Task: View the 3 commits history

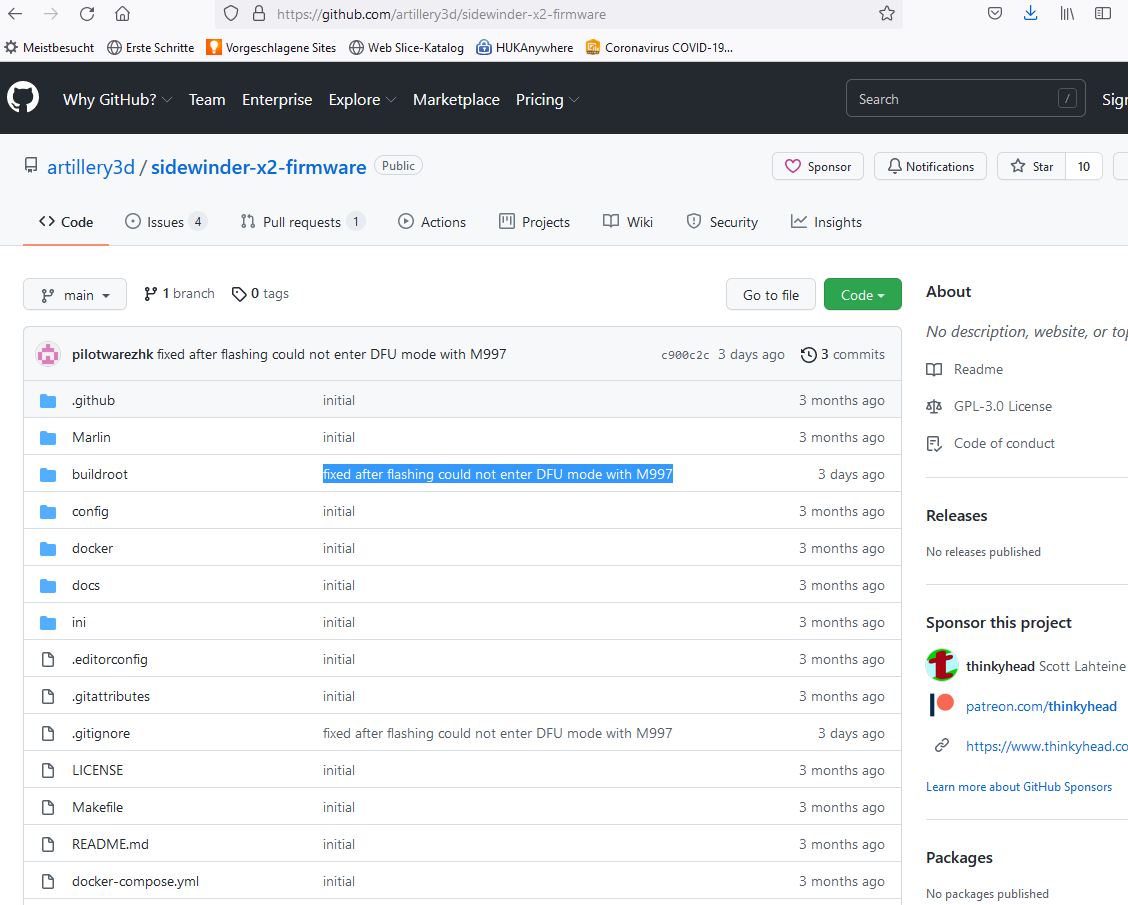Action: pyautogui.click(x=842, y=354)
